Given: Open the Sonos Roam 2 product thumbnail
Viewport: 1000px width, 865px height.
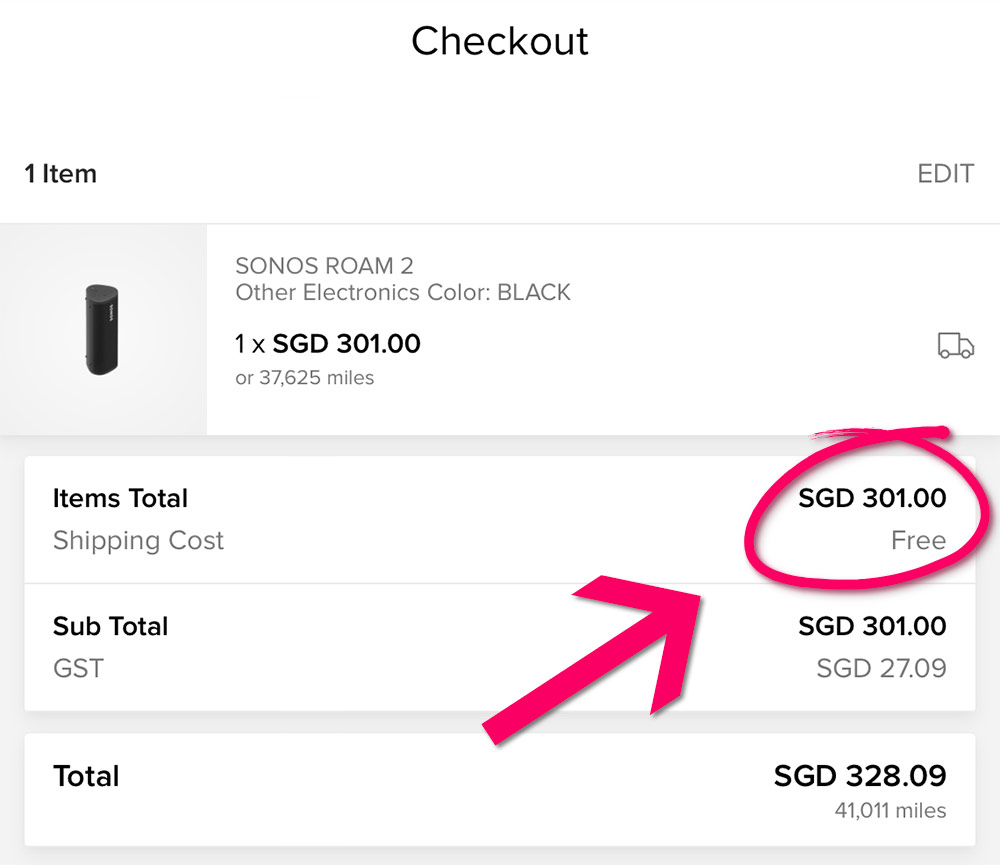Looking at the screenshot, I should [102, 330].
